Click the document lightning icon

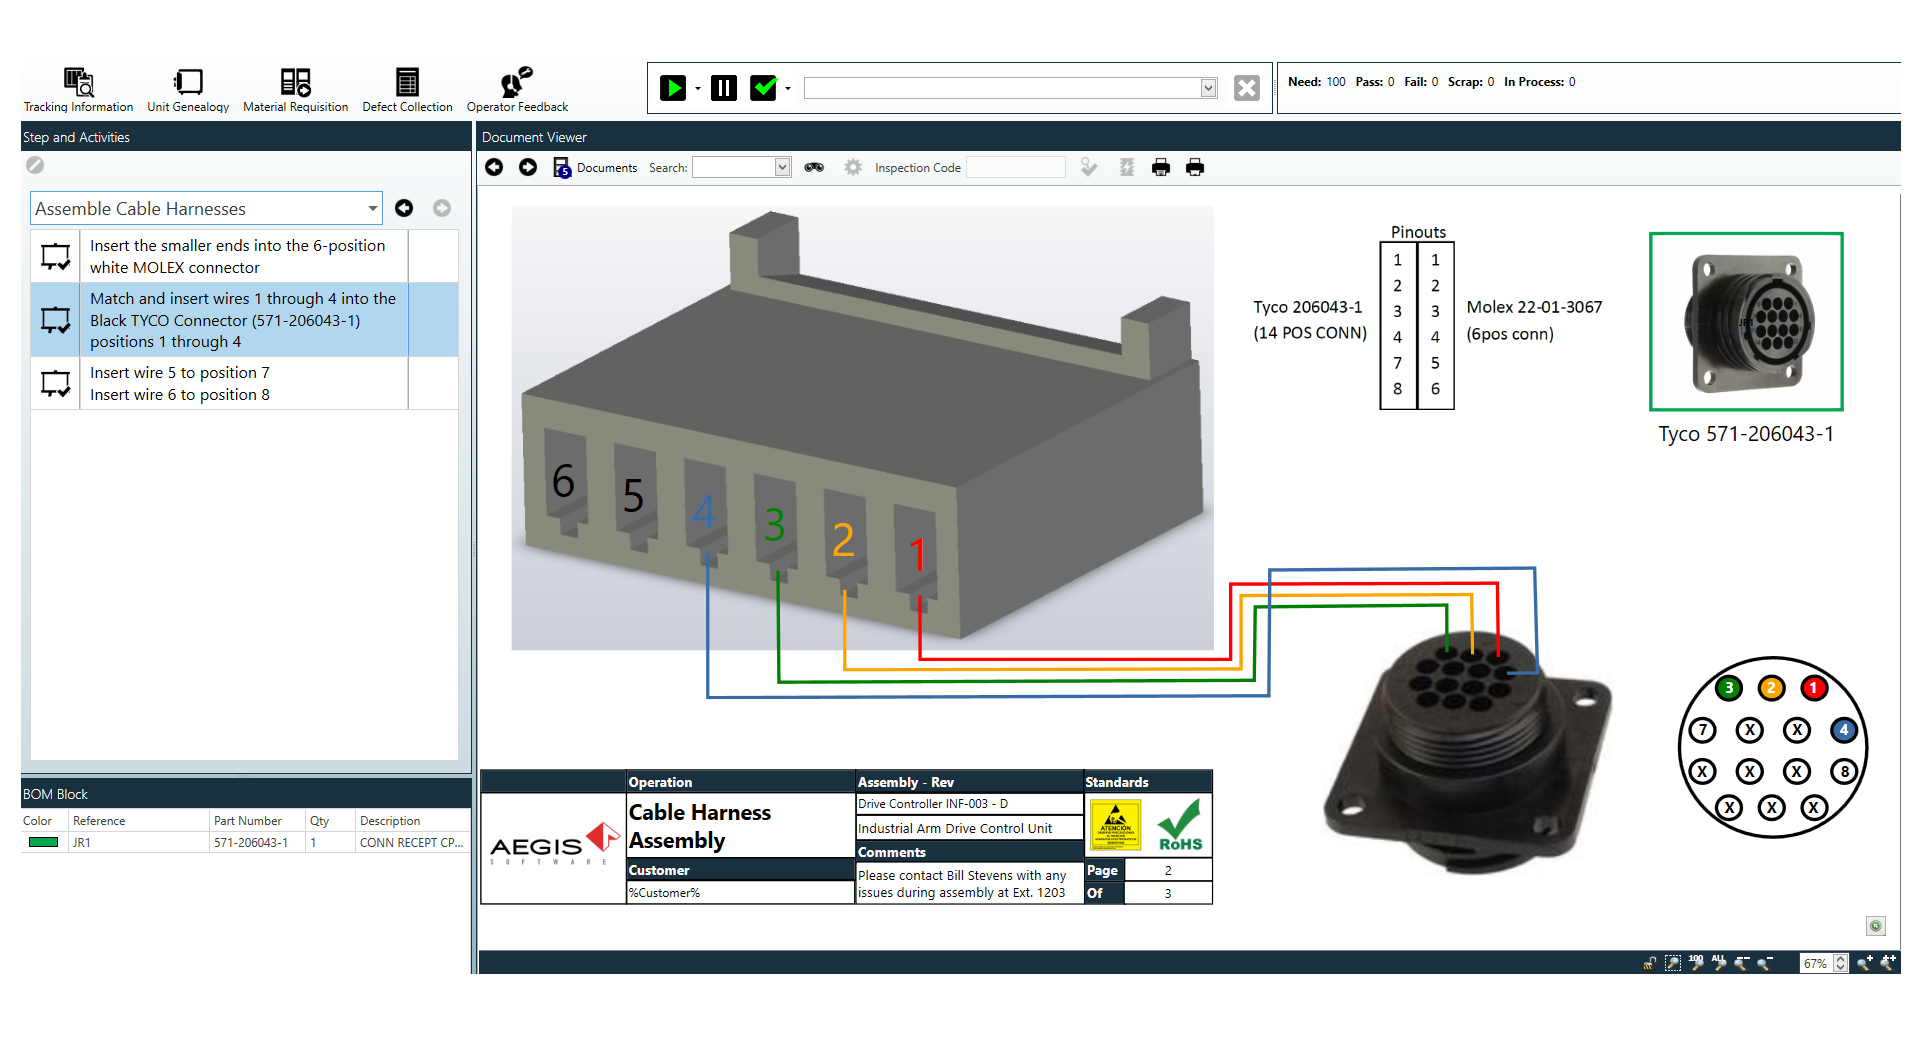(1127, 167)
